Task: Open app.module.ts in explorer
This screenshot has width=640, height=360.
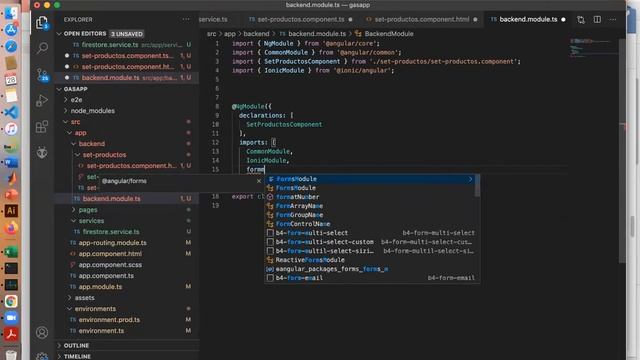Action: point(127,287)
